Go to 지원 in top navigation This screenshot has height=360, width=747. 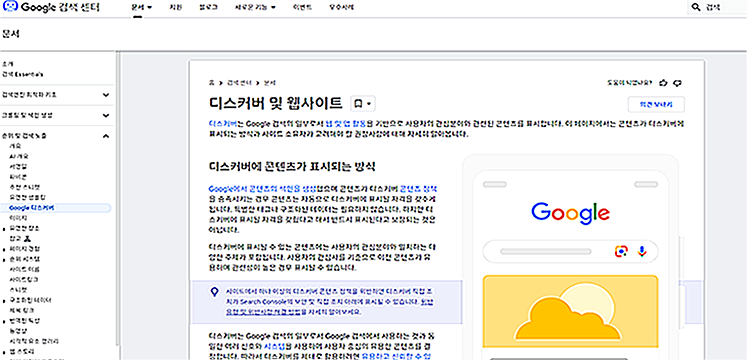point(176,8)
